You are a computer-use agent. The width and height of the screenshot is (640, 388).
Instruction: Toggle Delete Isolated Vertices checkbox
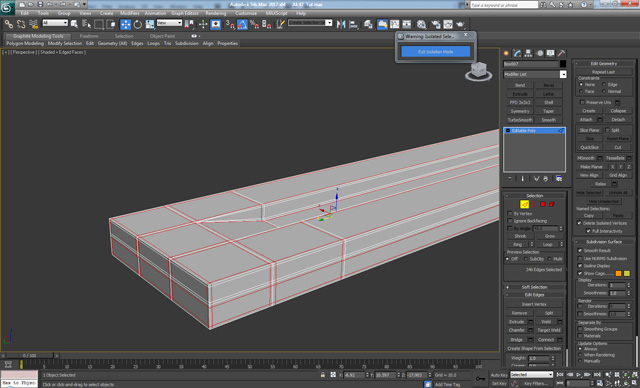pos(579,223)
